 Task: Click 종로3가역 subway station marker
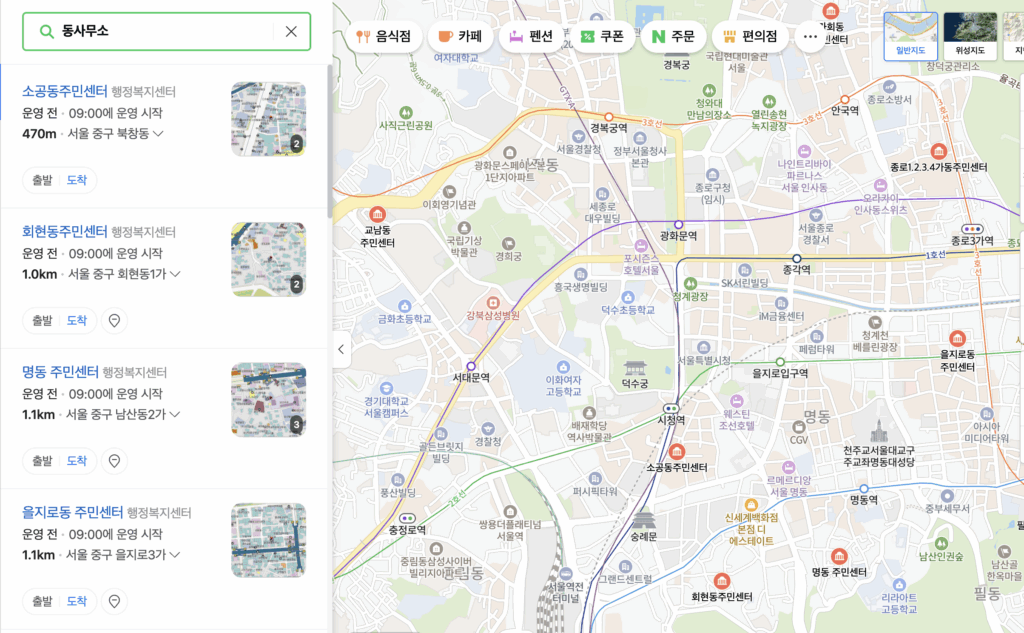[972, 229]
